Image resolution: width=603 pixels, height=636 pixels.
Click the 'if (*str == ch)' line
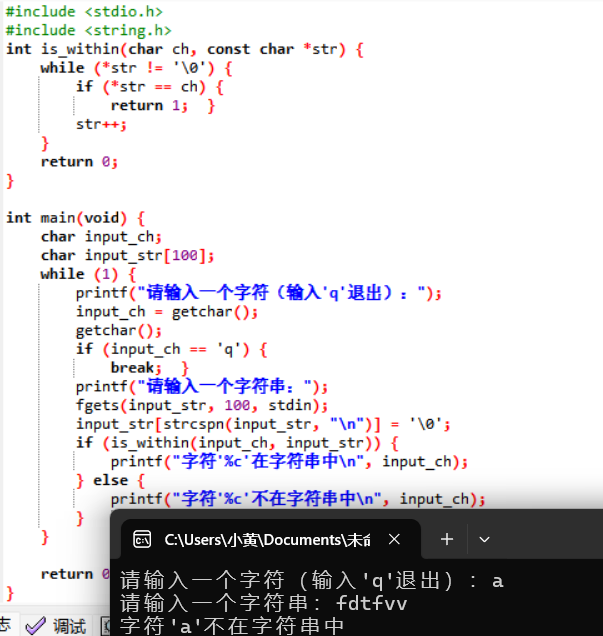point(150,87)
